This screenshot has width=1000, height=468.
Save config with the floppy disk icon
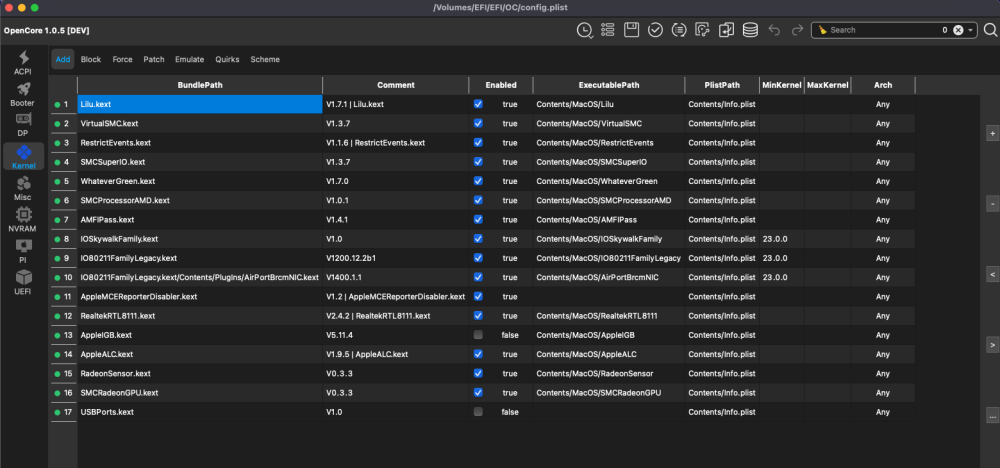point(631,30)
